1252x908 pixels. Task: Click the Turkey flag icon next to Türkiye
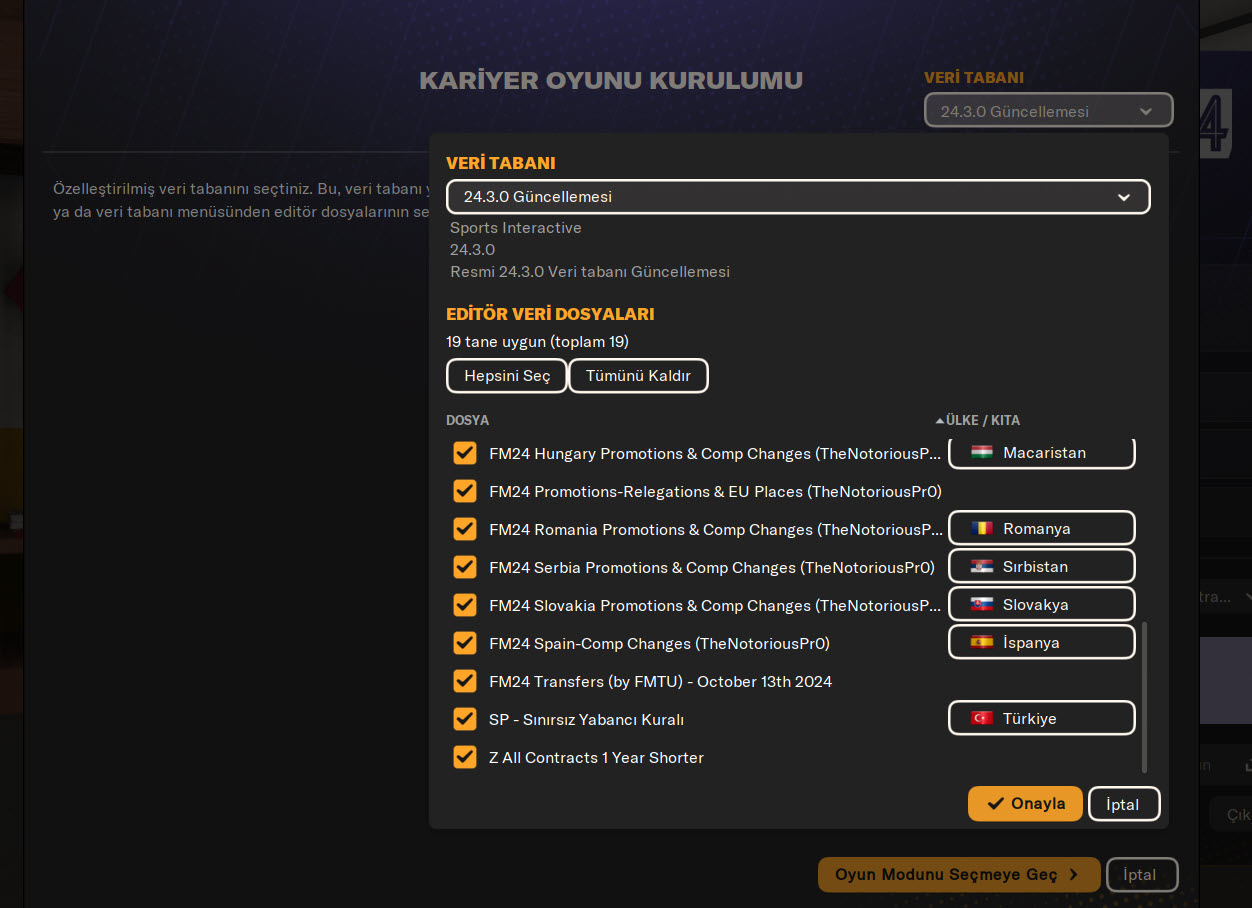click(981, 719)
